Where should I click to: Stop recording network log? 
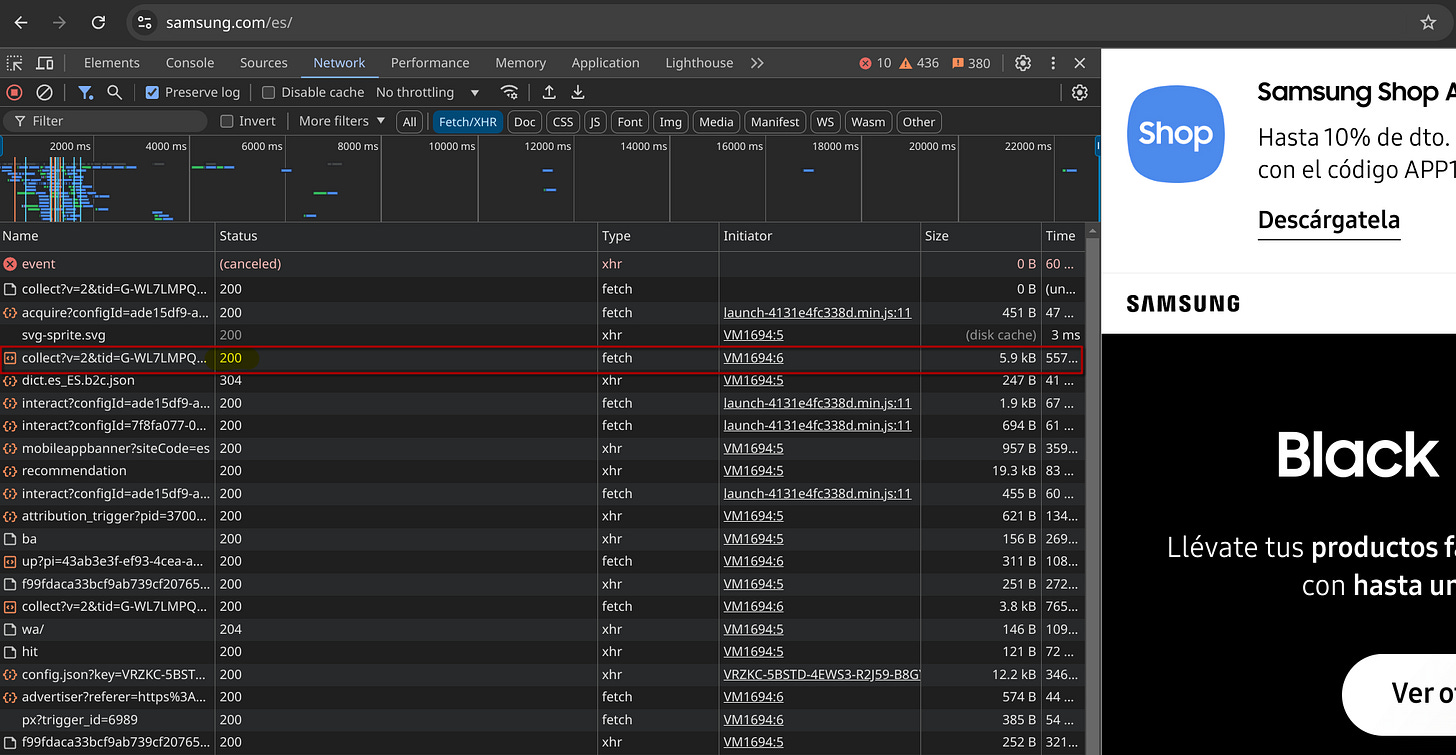15,92
